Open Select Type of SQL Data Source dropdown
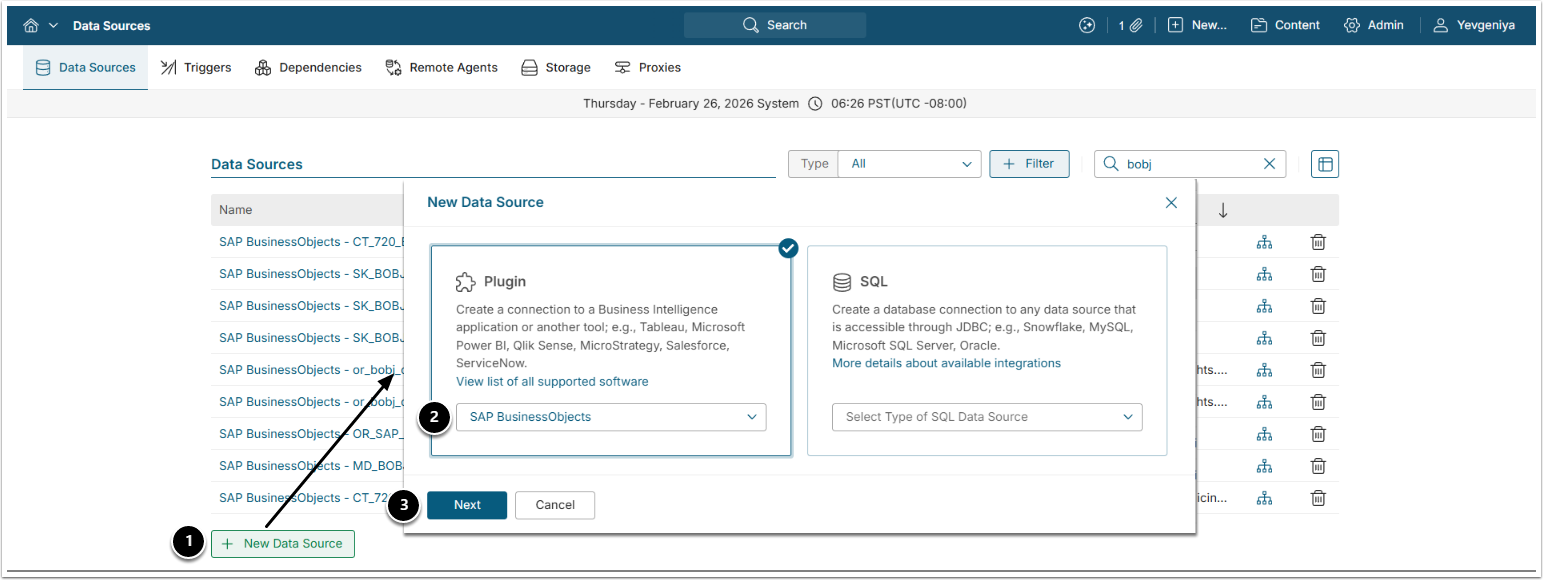Viewport: 1543px width, 580px height. pos(986,417)
